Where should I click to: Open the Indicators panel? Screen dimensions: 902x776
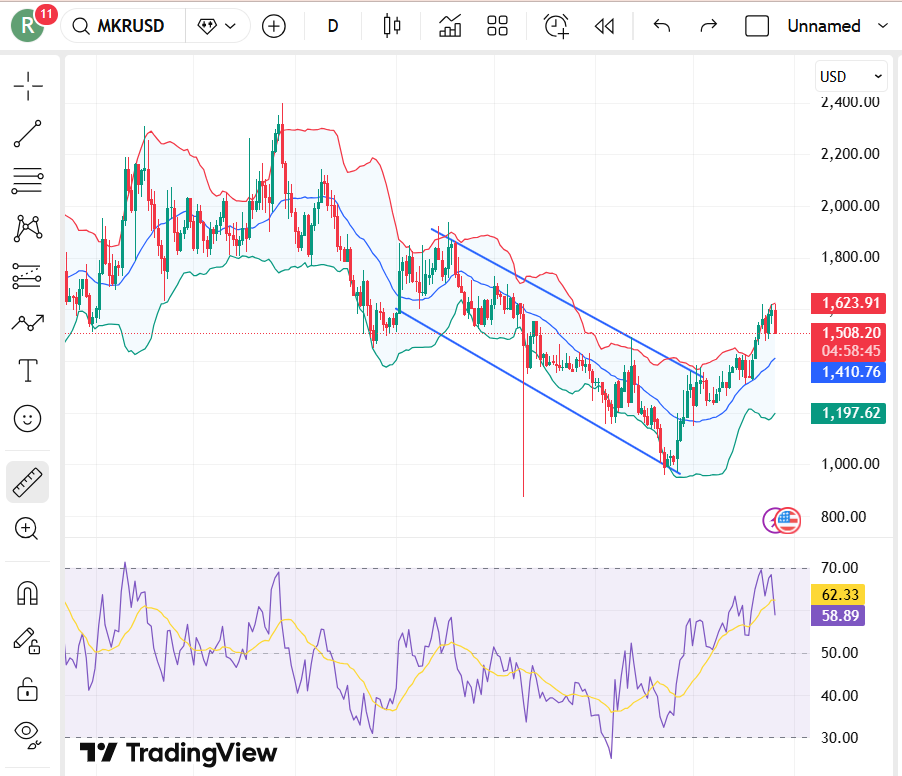coord(449,26)
